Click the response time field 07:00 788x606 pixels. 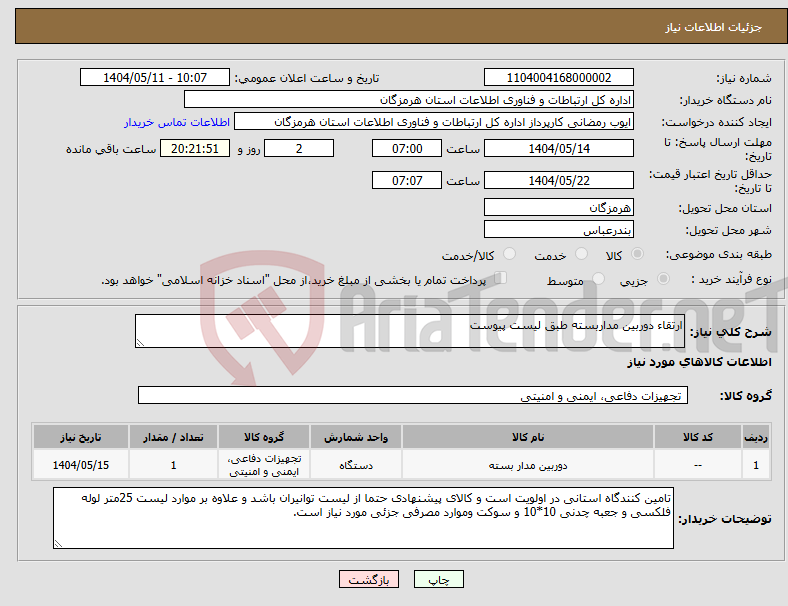point(407,148)
